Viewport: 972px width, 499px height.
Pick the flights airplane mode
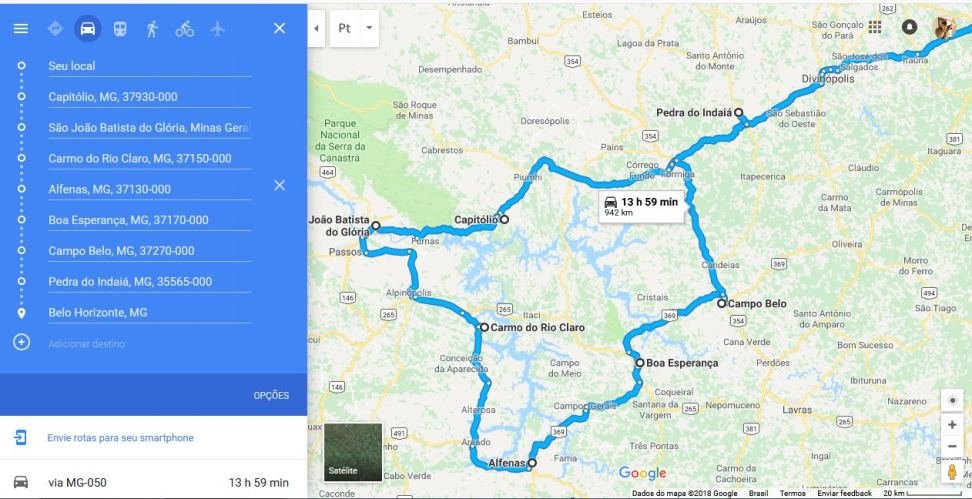pos(217,29)
